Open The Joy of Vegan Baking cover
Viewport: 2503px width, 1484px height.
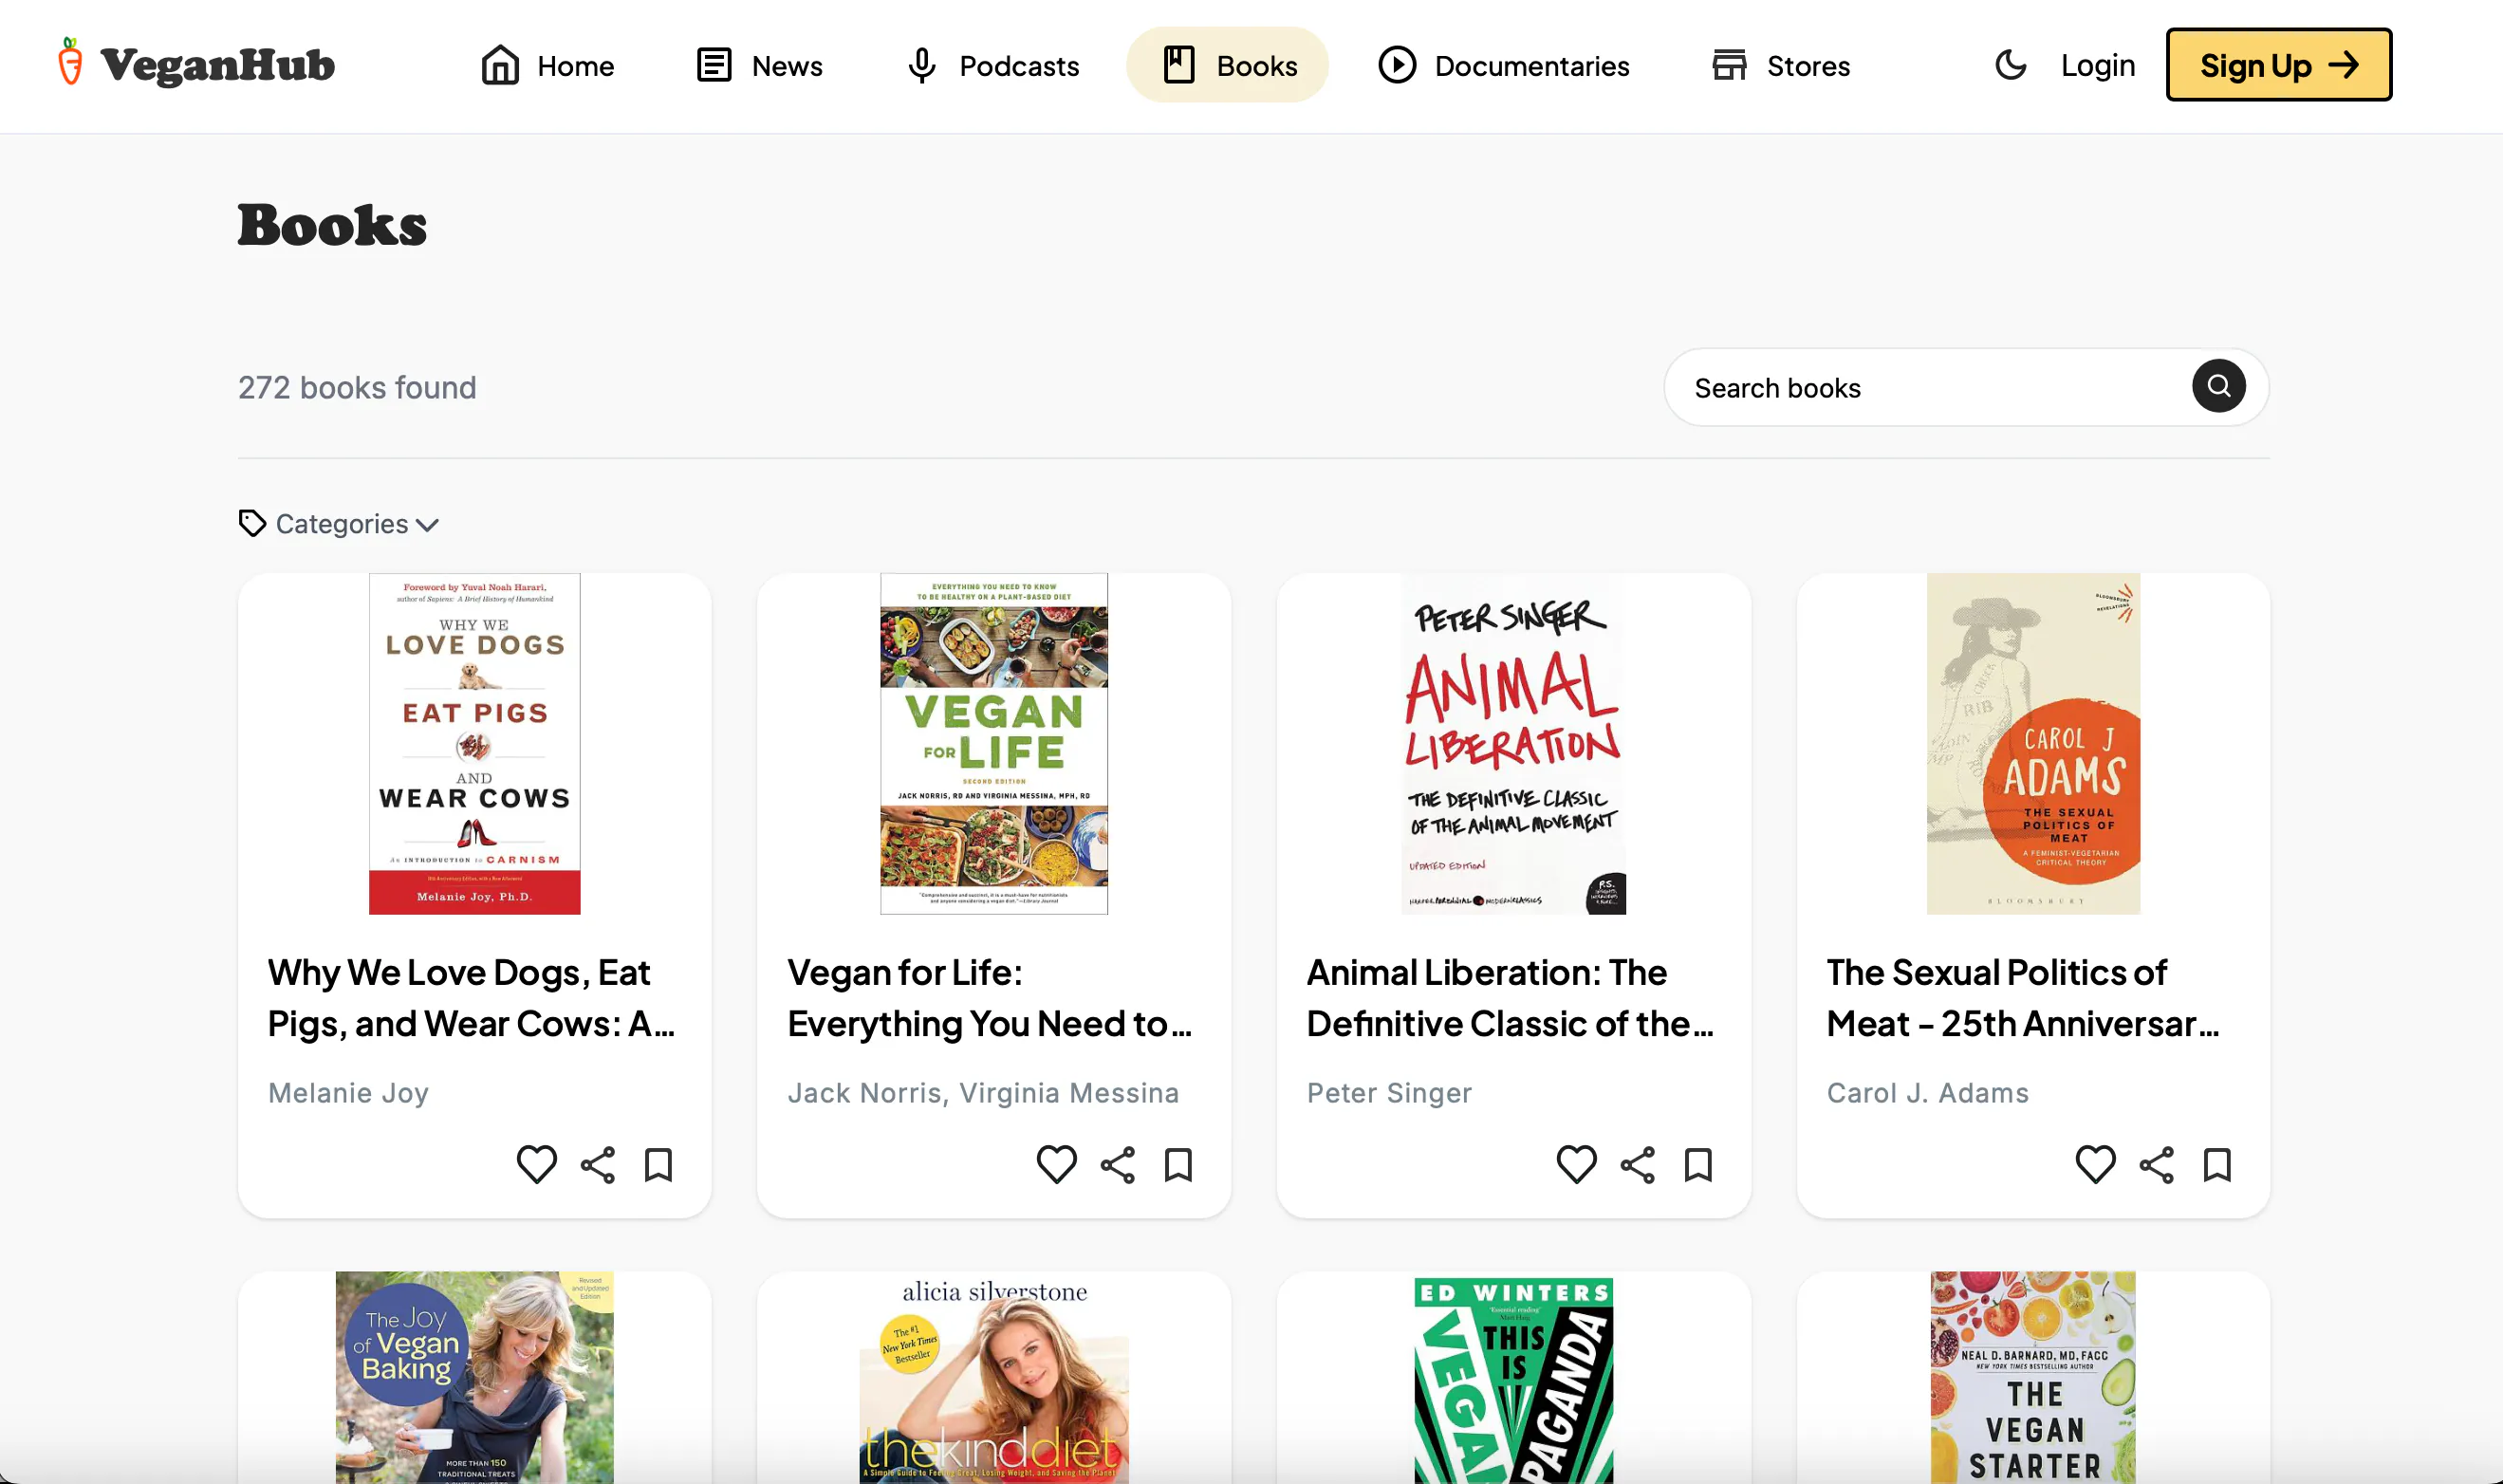point(474,1377)
